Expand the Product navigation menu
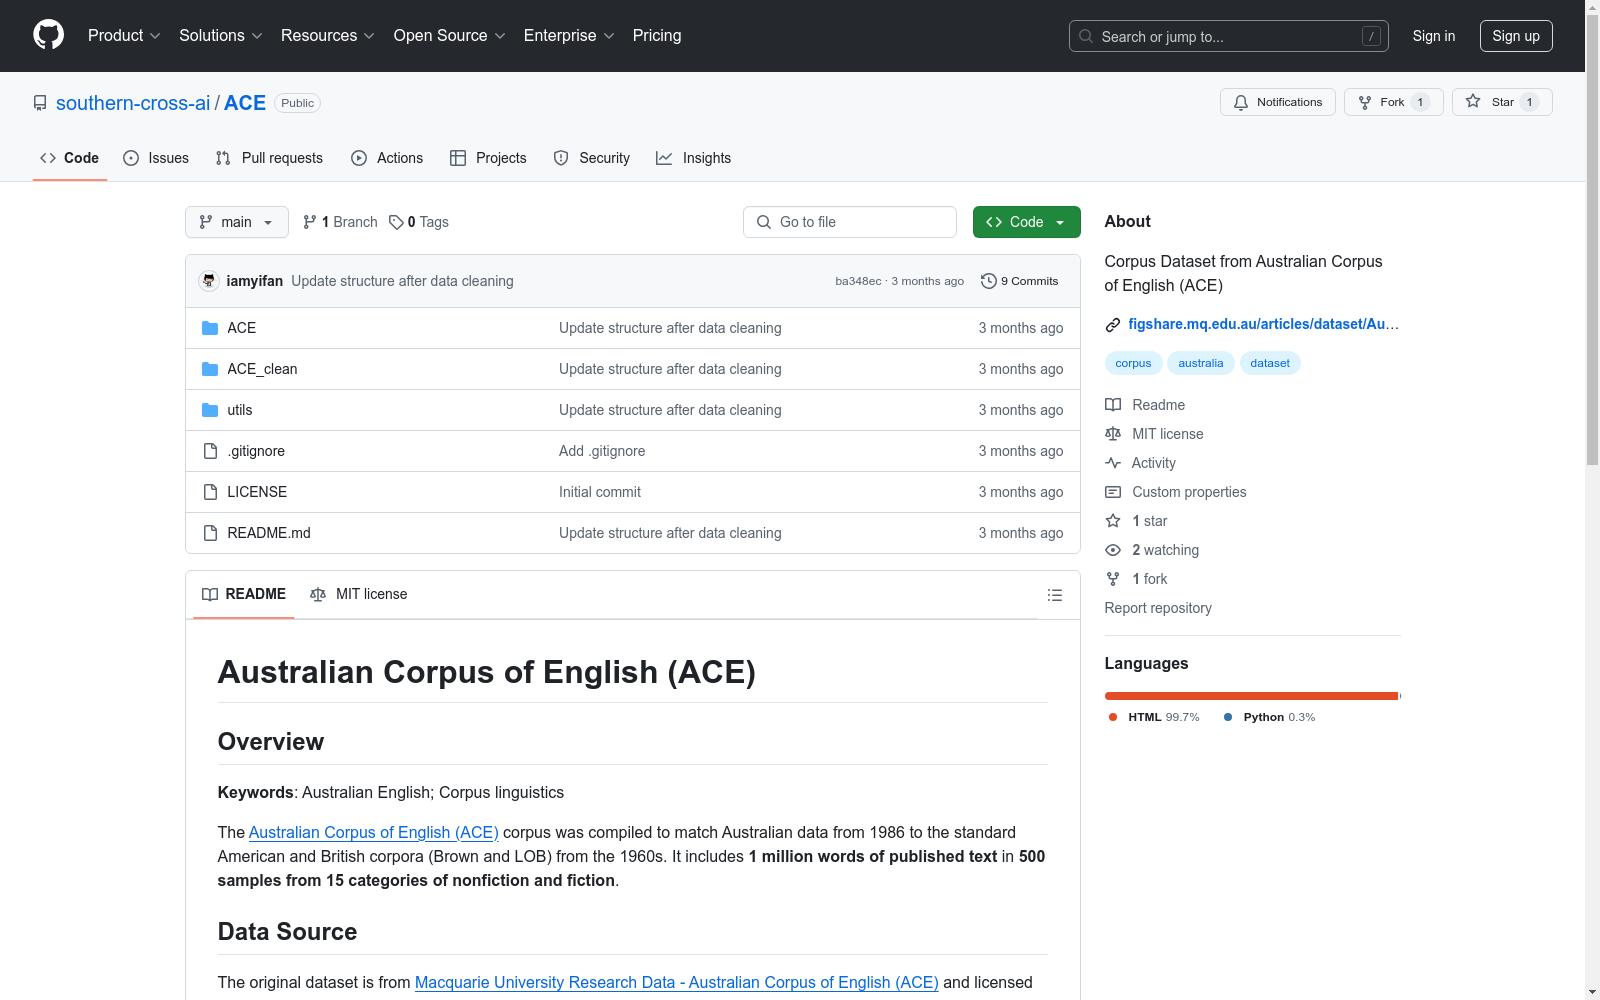The image size is (1600, 1000). (124, 36)
